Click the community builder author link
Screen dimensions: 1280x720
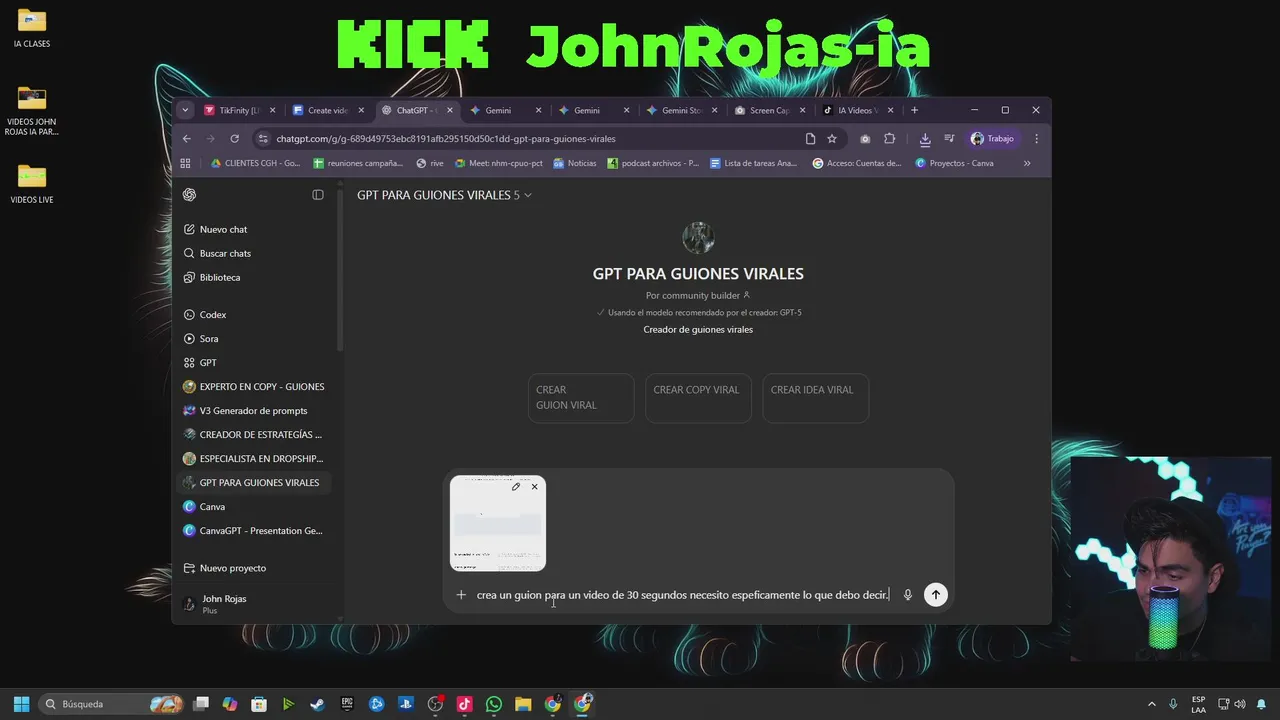click(x=698, y=296)
